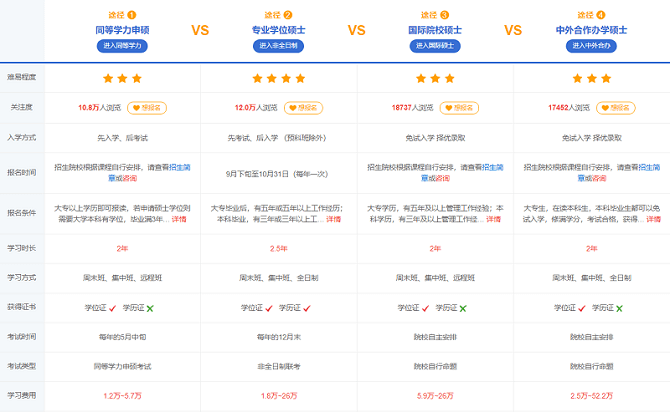The image size is (670, 412).
Task: Expand 详情 in 同等学力申硕 报名条件
Action: click(x=178, y=218)
